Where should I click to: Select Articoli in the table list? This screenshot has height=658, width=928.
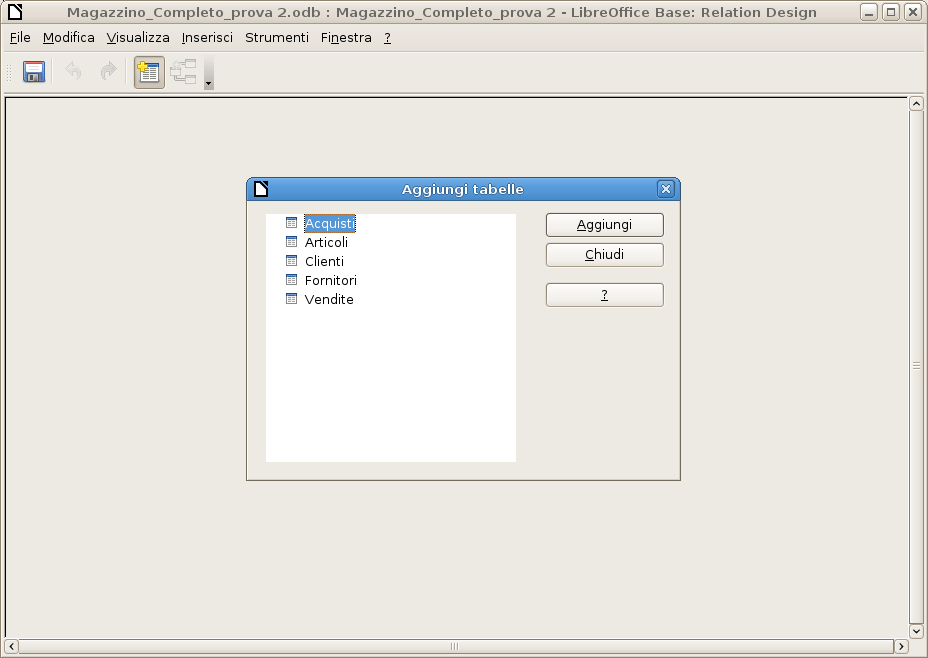(x=326, y=242)
